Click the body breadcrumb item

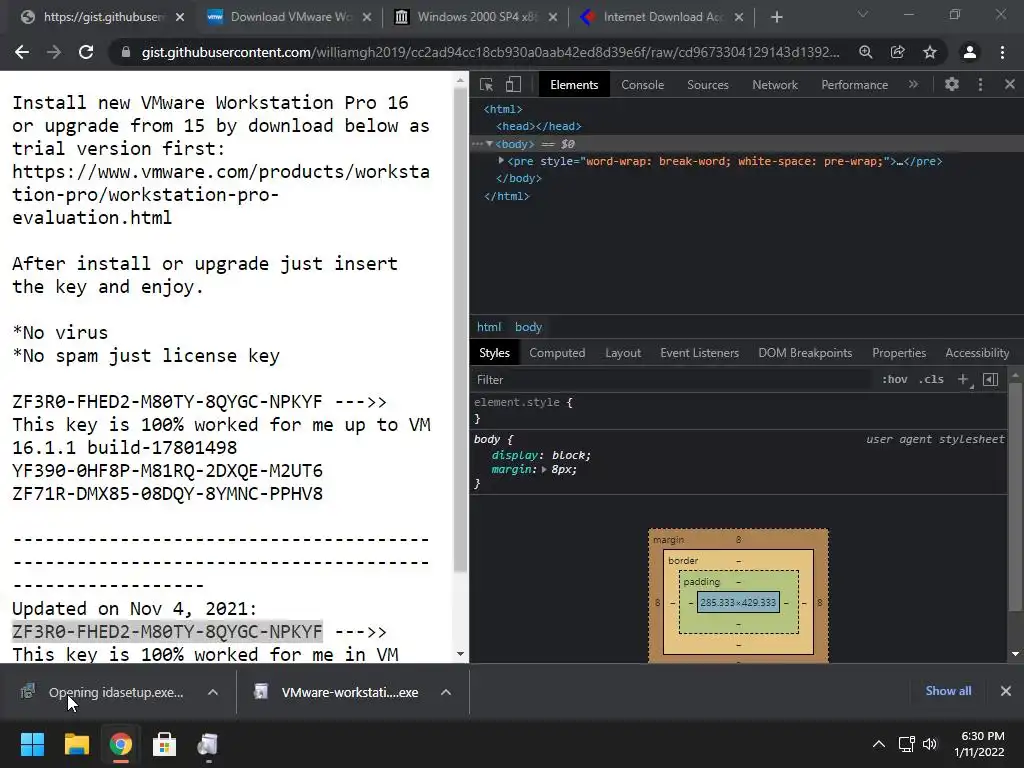[x=528, y=327]
